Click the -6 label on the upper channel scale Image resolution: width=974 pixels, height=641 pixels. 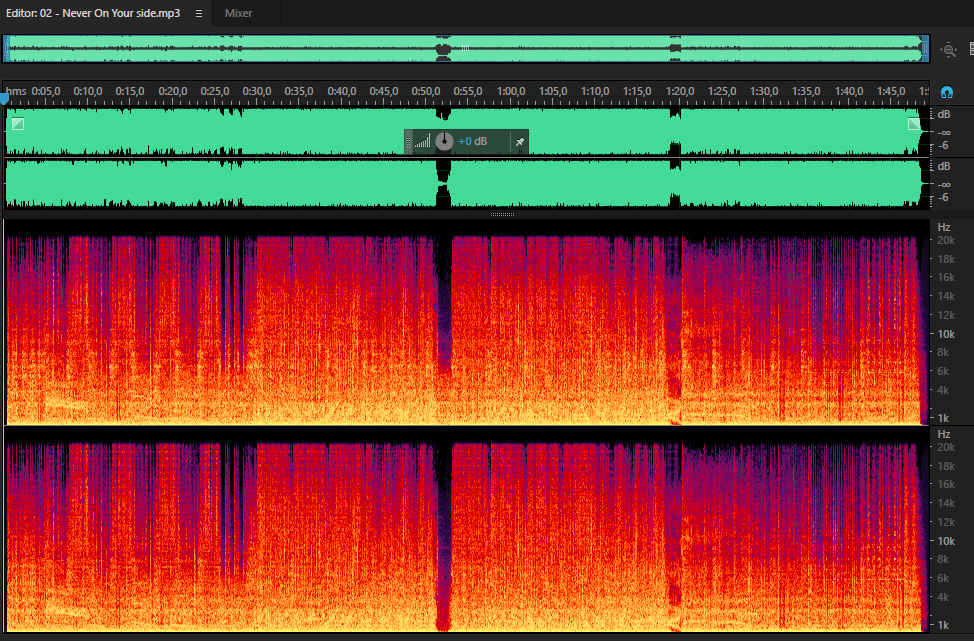tap(943, 146)
